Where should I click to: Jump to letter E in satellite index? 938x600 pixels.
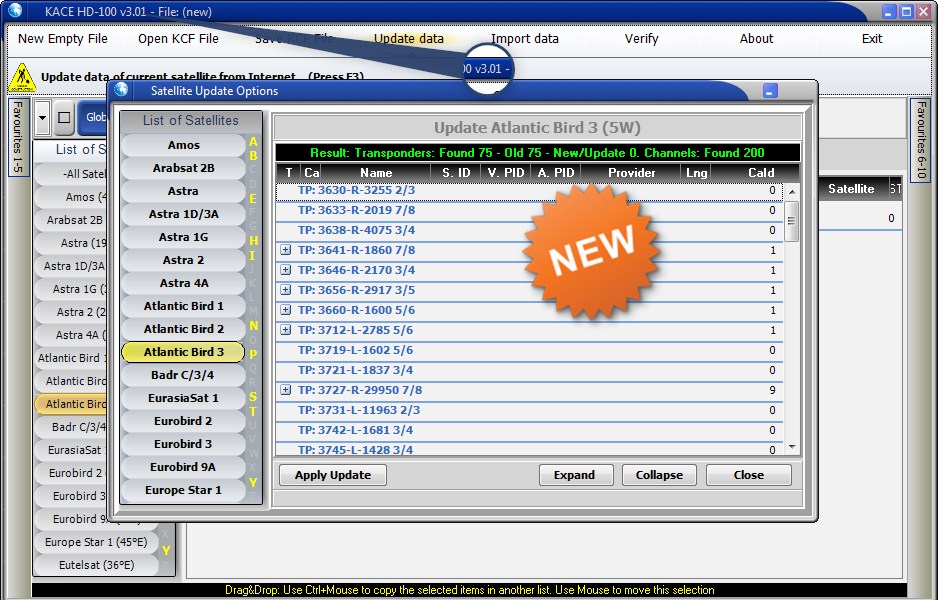(x=253, y=199)
